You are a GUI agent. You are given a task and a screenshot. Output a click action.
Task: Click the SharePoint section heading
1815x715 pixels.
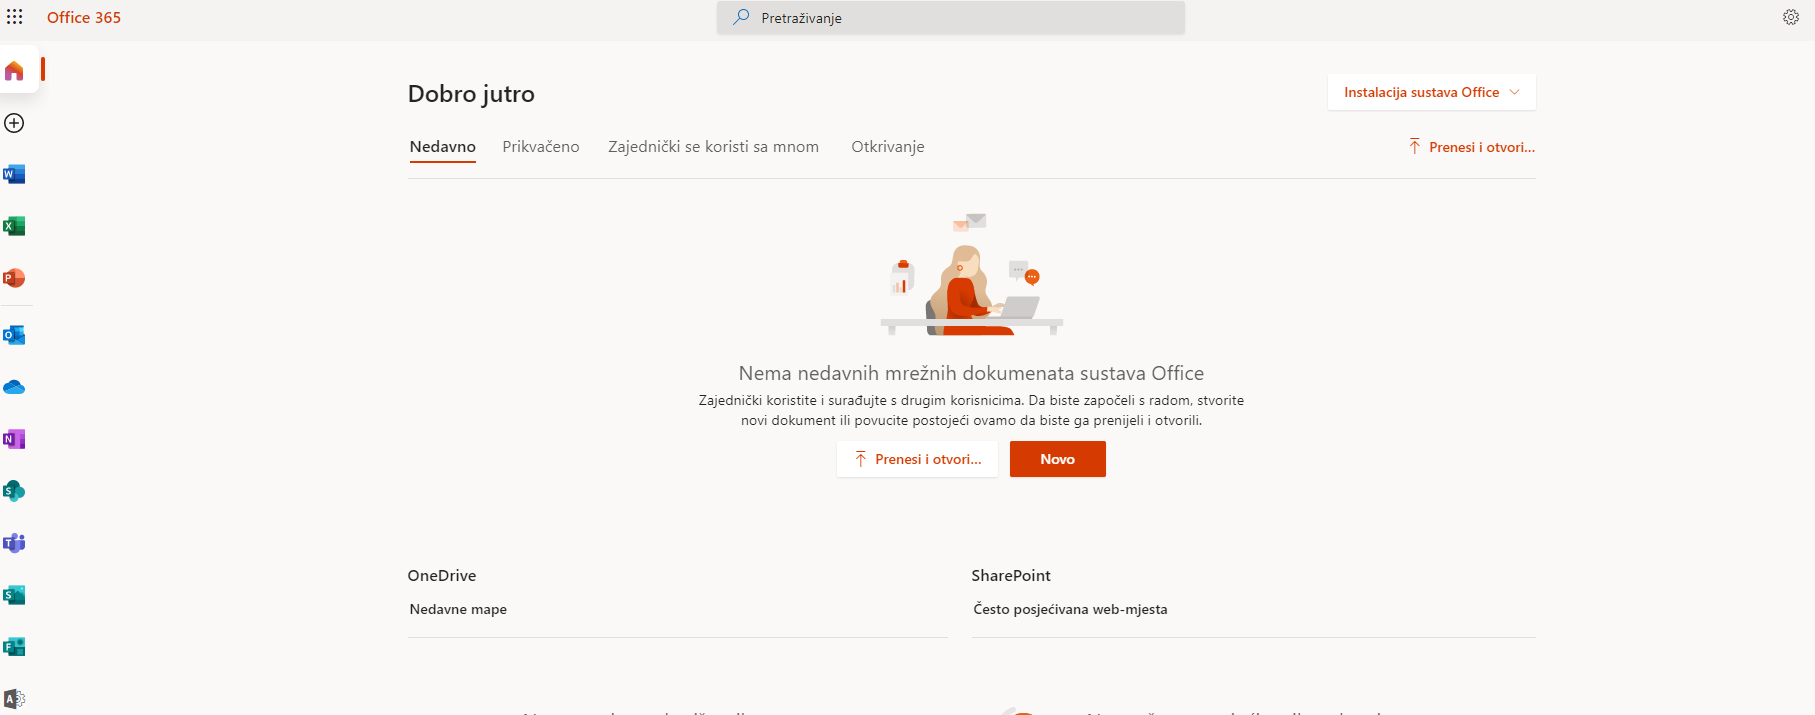point(1011,575)
